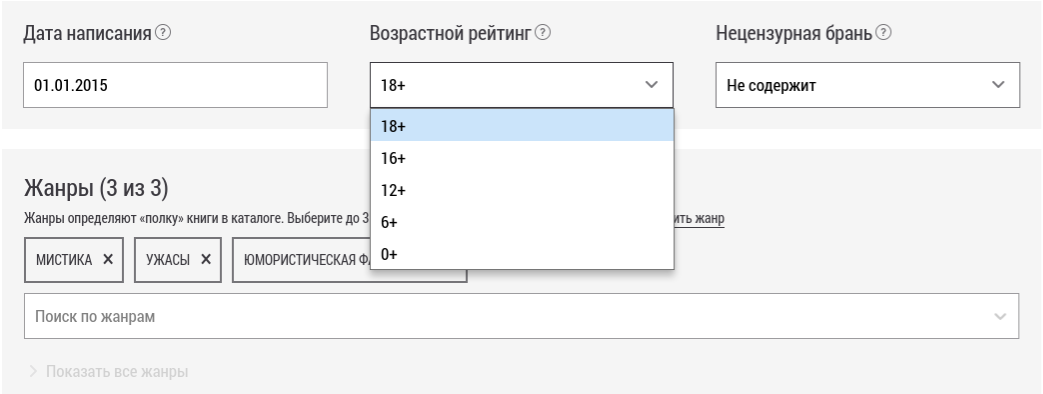This screenshot has height=394, width=1043.
Task: Click the Дата написания label
Action: [87, 33]
